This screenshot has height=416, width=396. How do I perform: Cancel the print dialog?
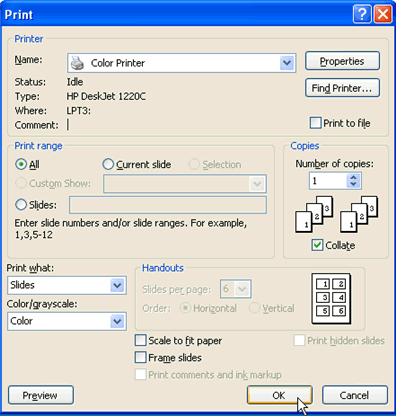click(x=355, y=395)
